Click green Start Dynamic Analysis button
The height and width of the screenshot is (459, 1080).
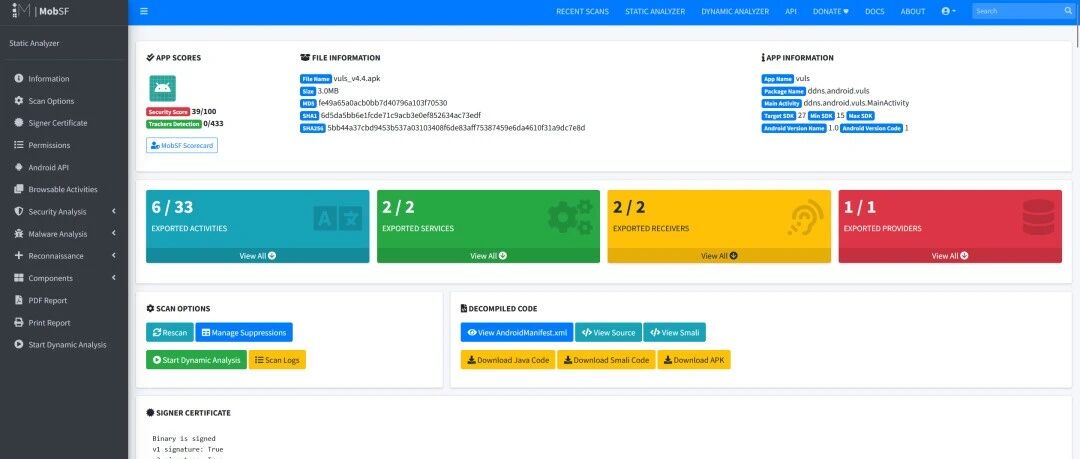[x=196, y=360]
